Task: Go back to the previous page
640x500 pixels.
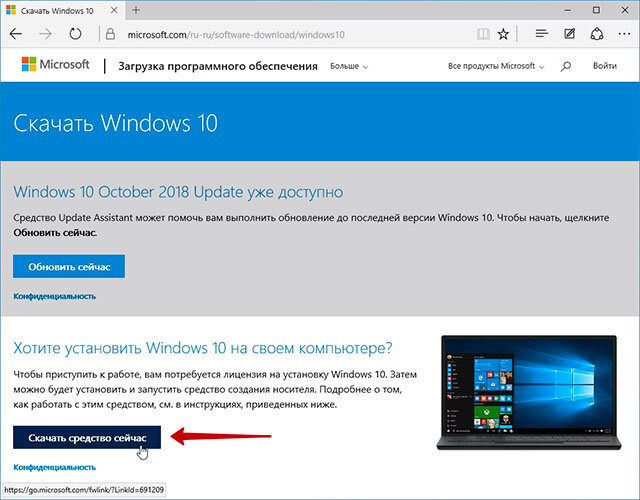Action: click(16, 34)
